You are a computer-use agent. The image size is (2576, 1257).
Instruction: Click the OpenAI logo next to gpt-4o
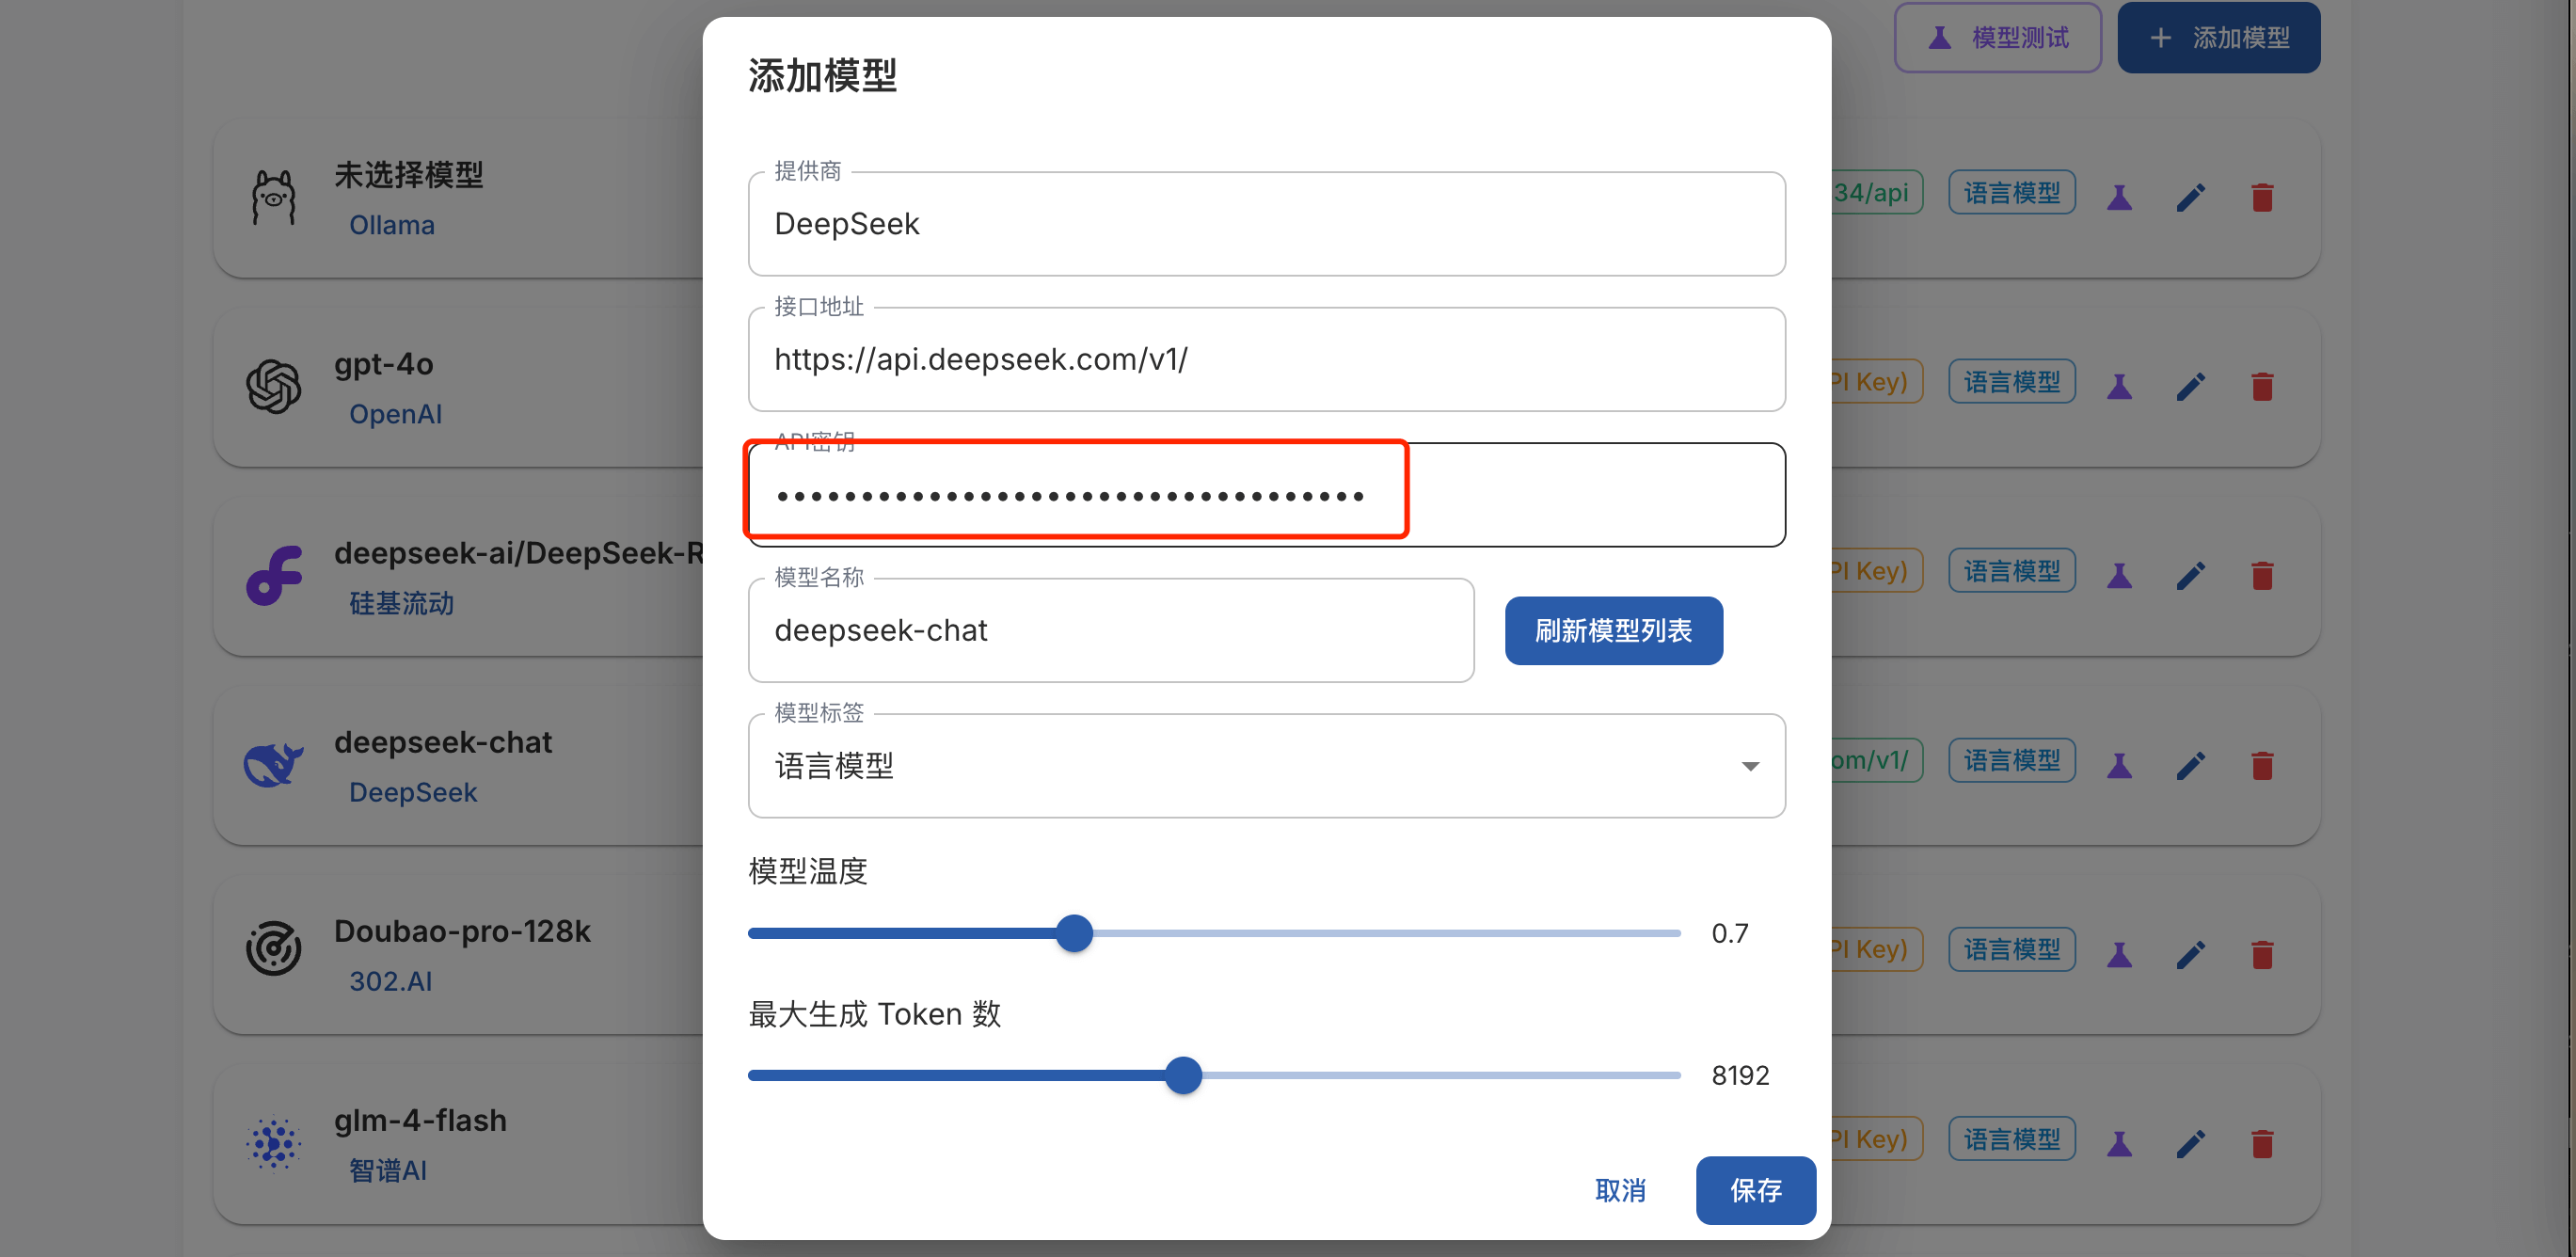(x=273, y=386)
